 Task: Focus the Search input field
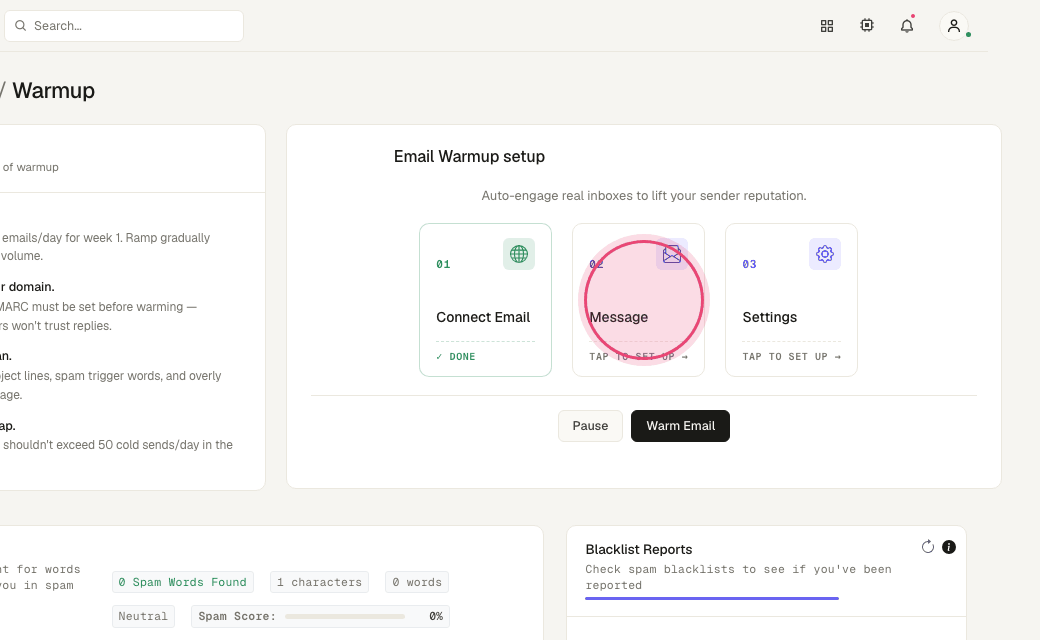click(124, 26)
